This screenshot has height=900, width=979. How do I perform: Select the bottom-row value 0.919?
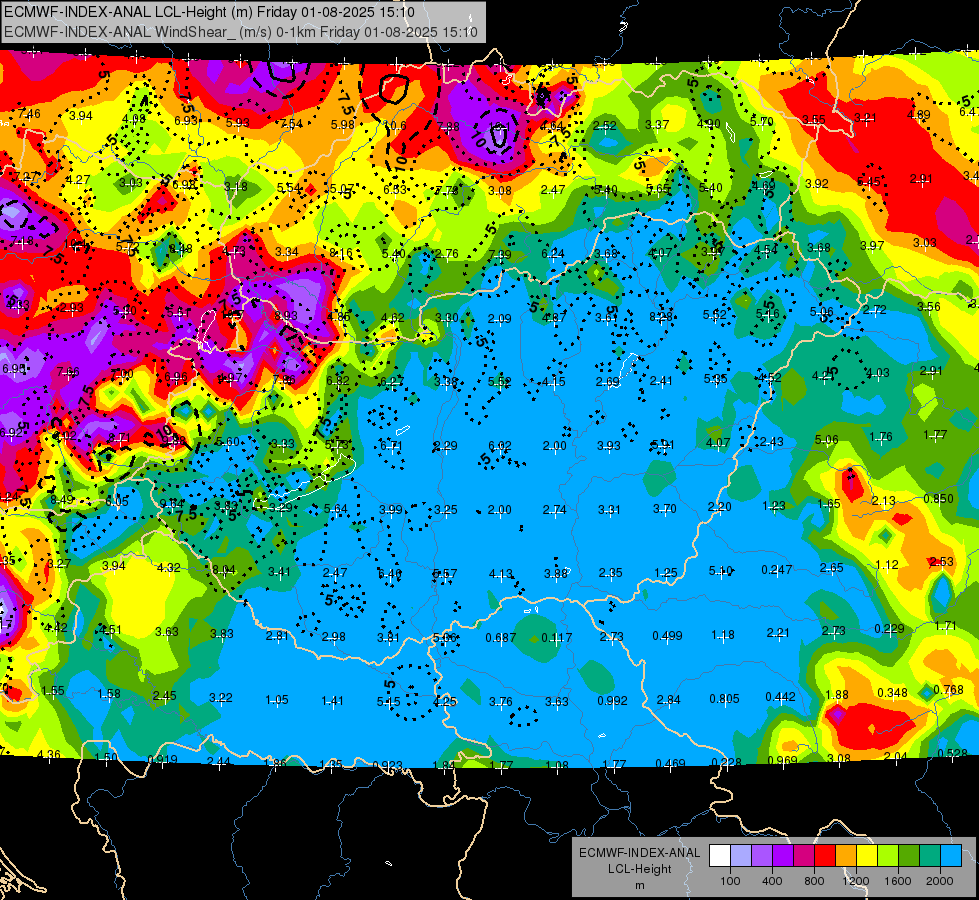tap(162, 759)
